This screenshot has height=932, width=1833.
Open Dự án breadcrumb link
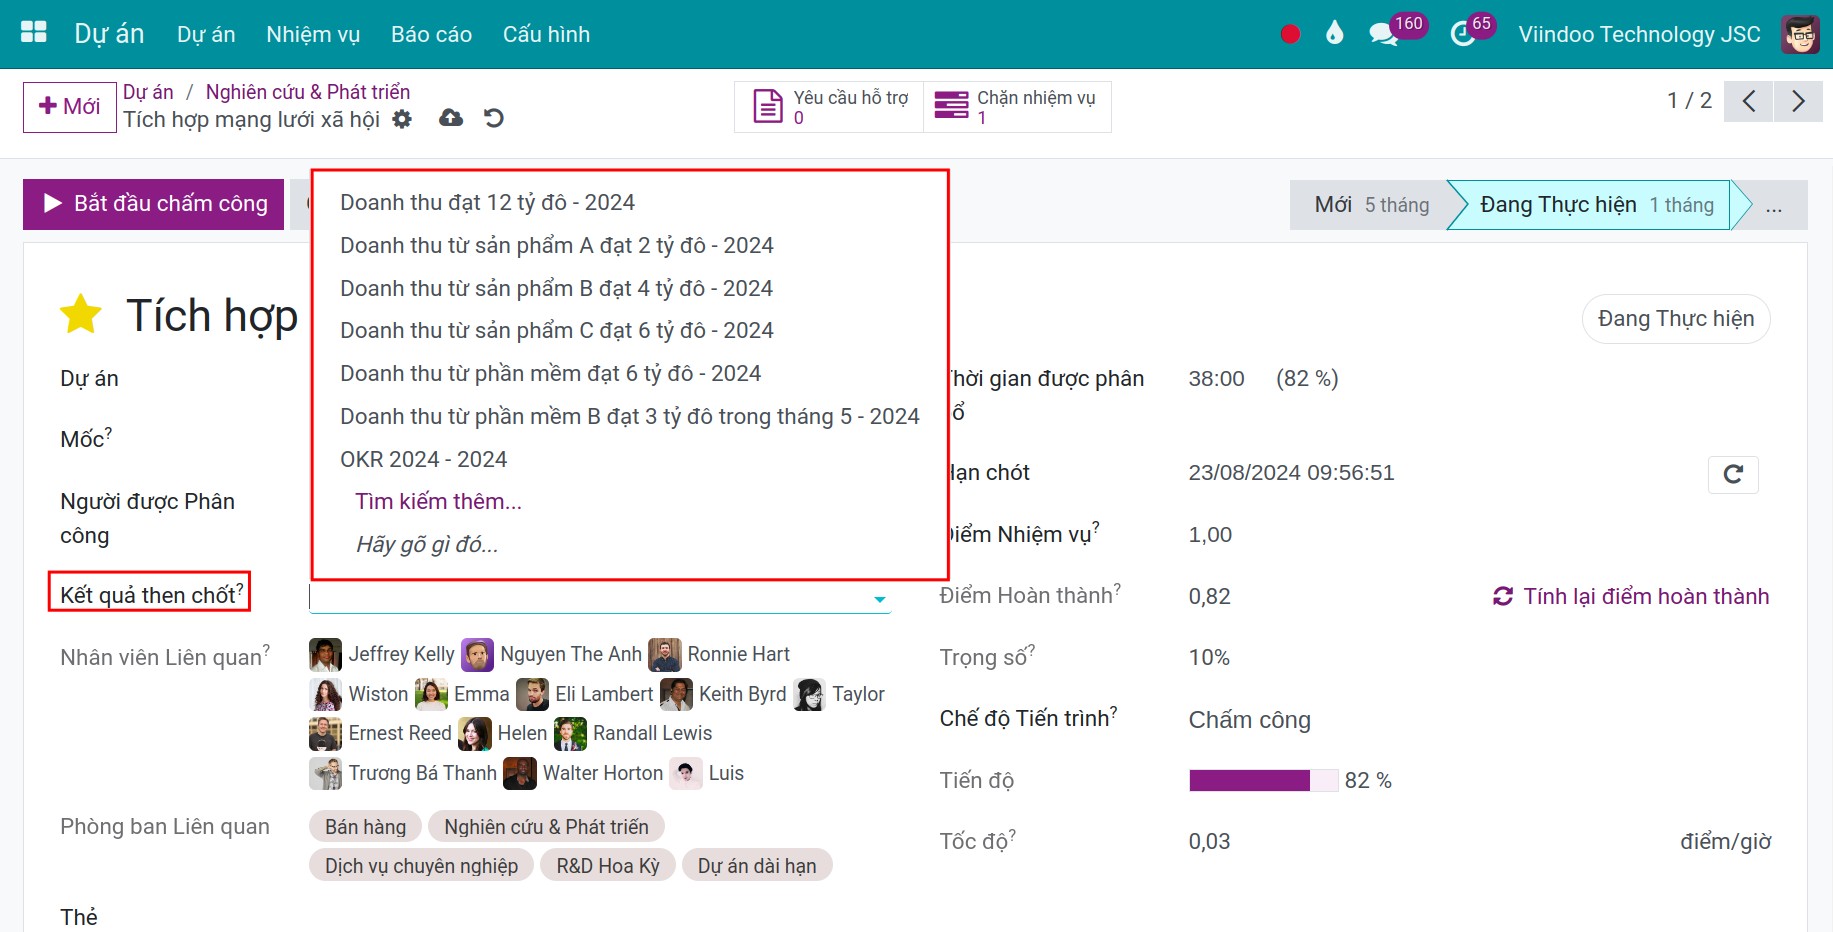click(x=148, y=92)
